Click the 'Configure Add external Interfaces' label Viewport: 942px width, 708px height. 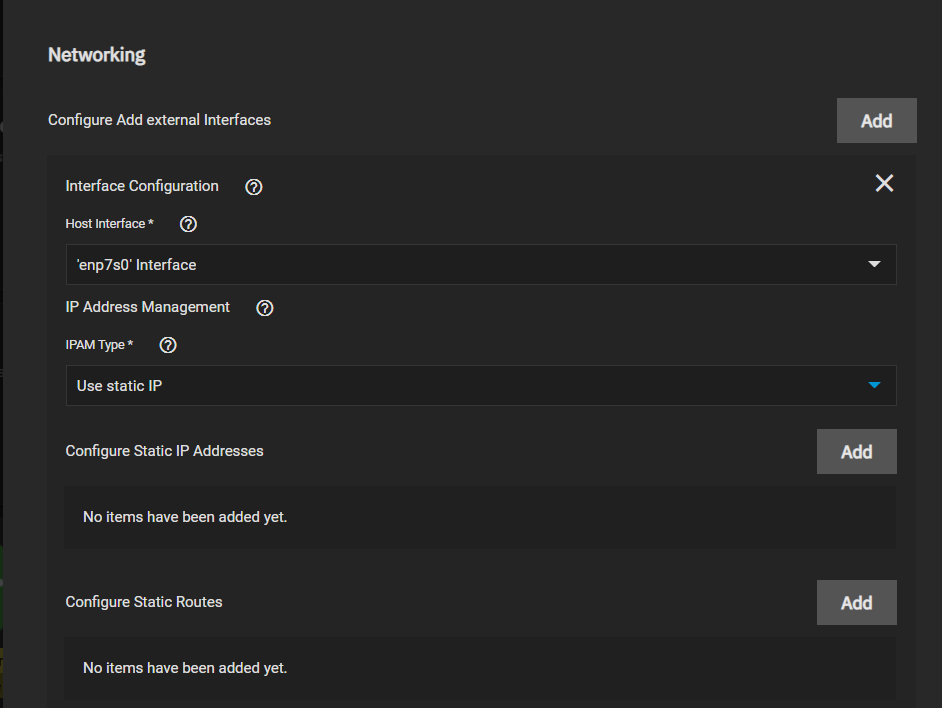(x=159, y=120)
